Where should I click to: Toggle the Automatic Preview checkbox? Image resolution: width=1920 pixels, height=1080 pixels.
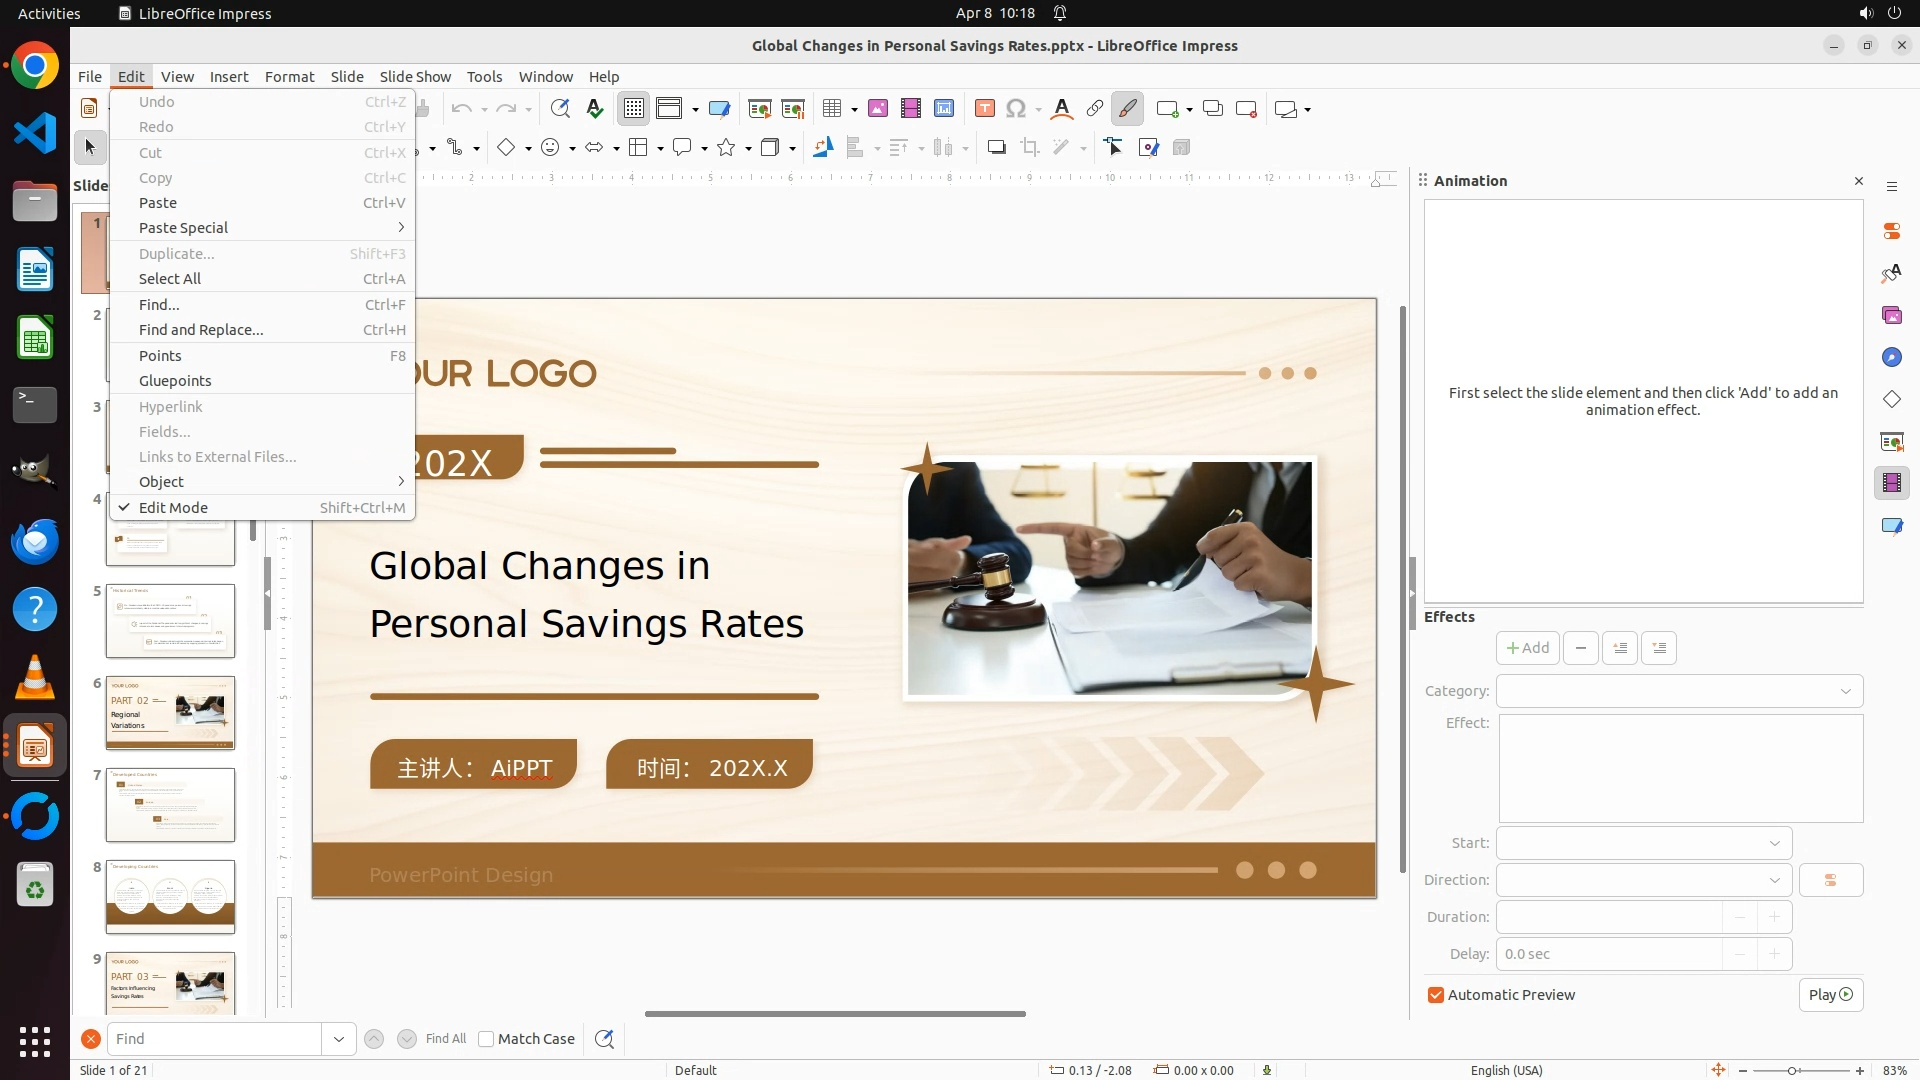[1436, 995]
